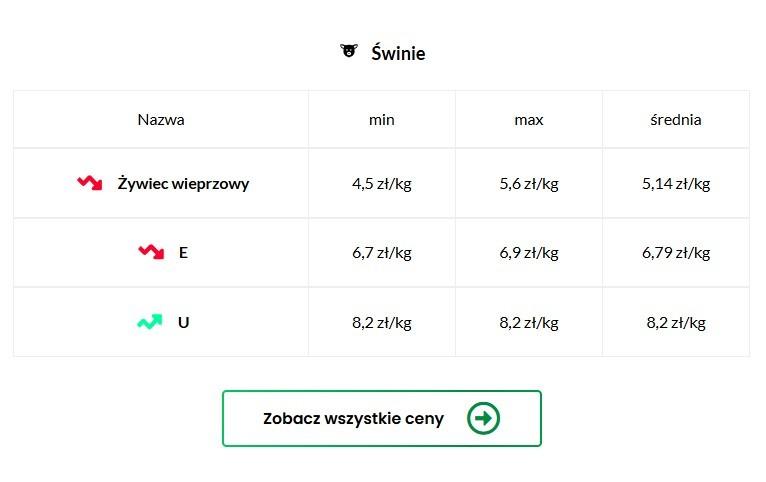766x482 pixels.
Task: Select the Żywiec wieprzowy row name
Action: 183,184
